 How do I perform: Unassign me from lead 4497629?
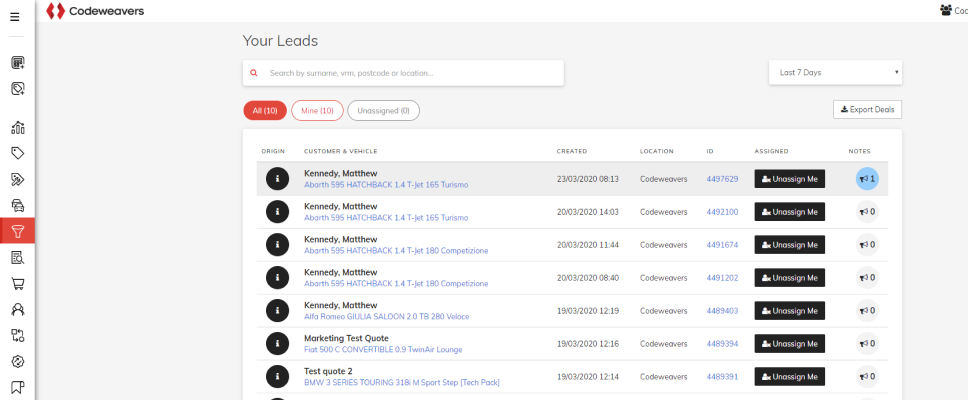coord(790,179)
